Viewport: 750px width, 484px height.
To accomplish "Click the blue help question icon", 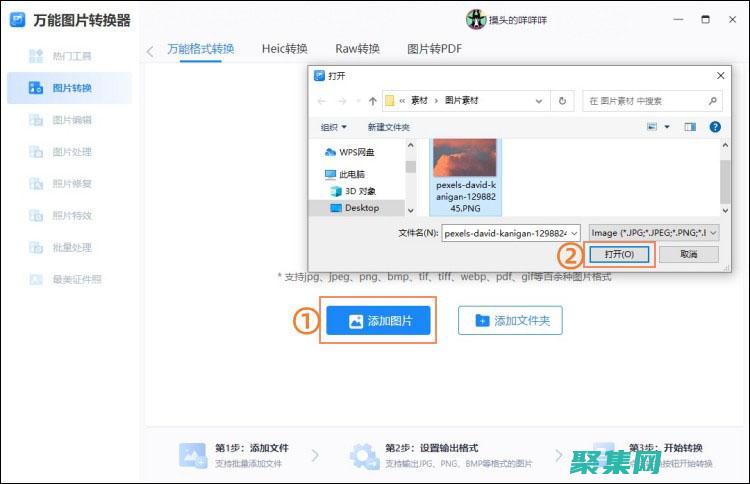I will (715, 127).
